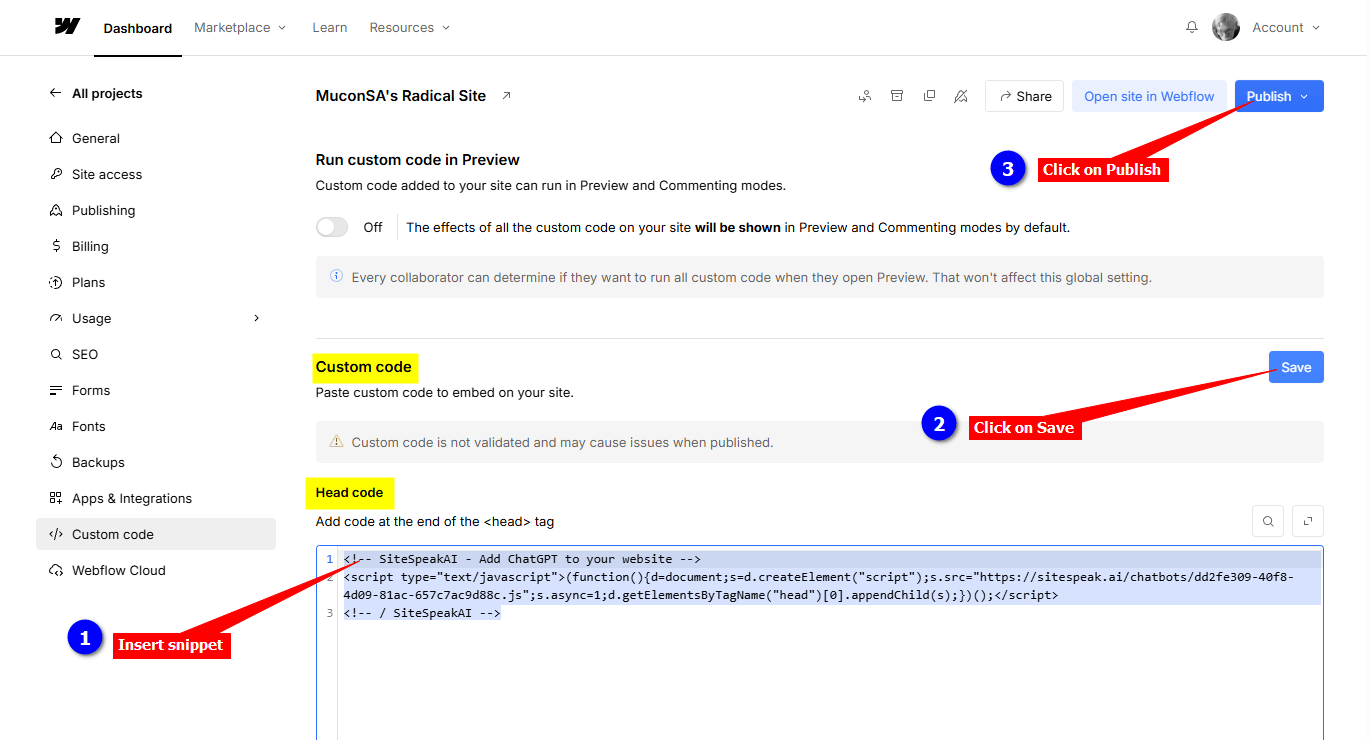This screenshot has width=1369, height=740.
Task: Open Forms settings
Action: point(156,390)
